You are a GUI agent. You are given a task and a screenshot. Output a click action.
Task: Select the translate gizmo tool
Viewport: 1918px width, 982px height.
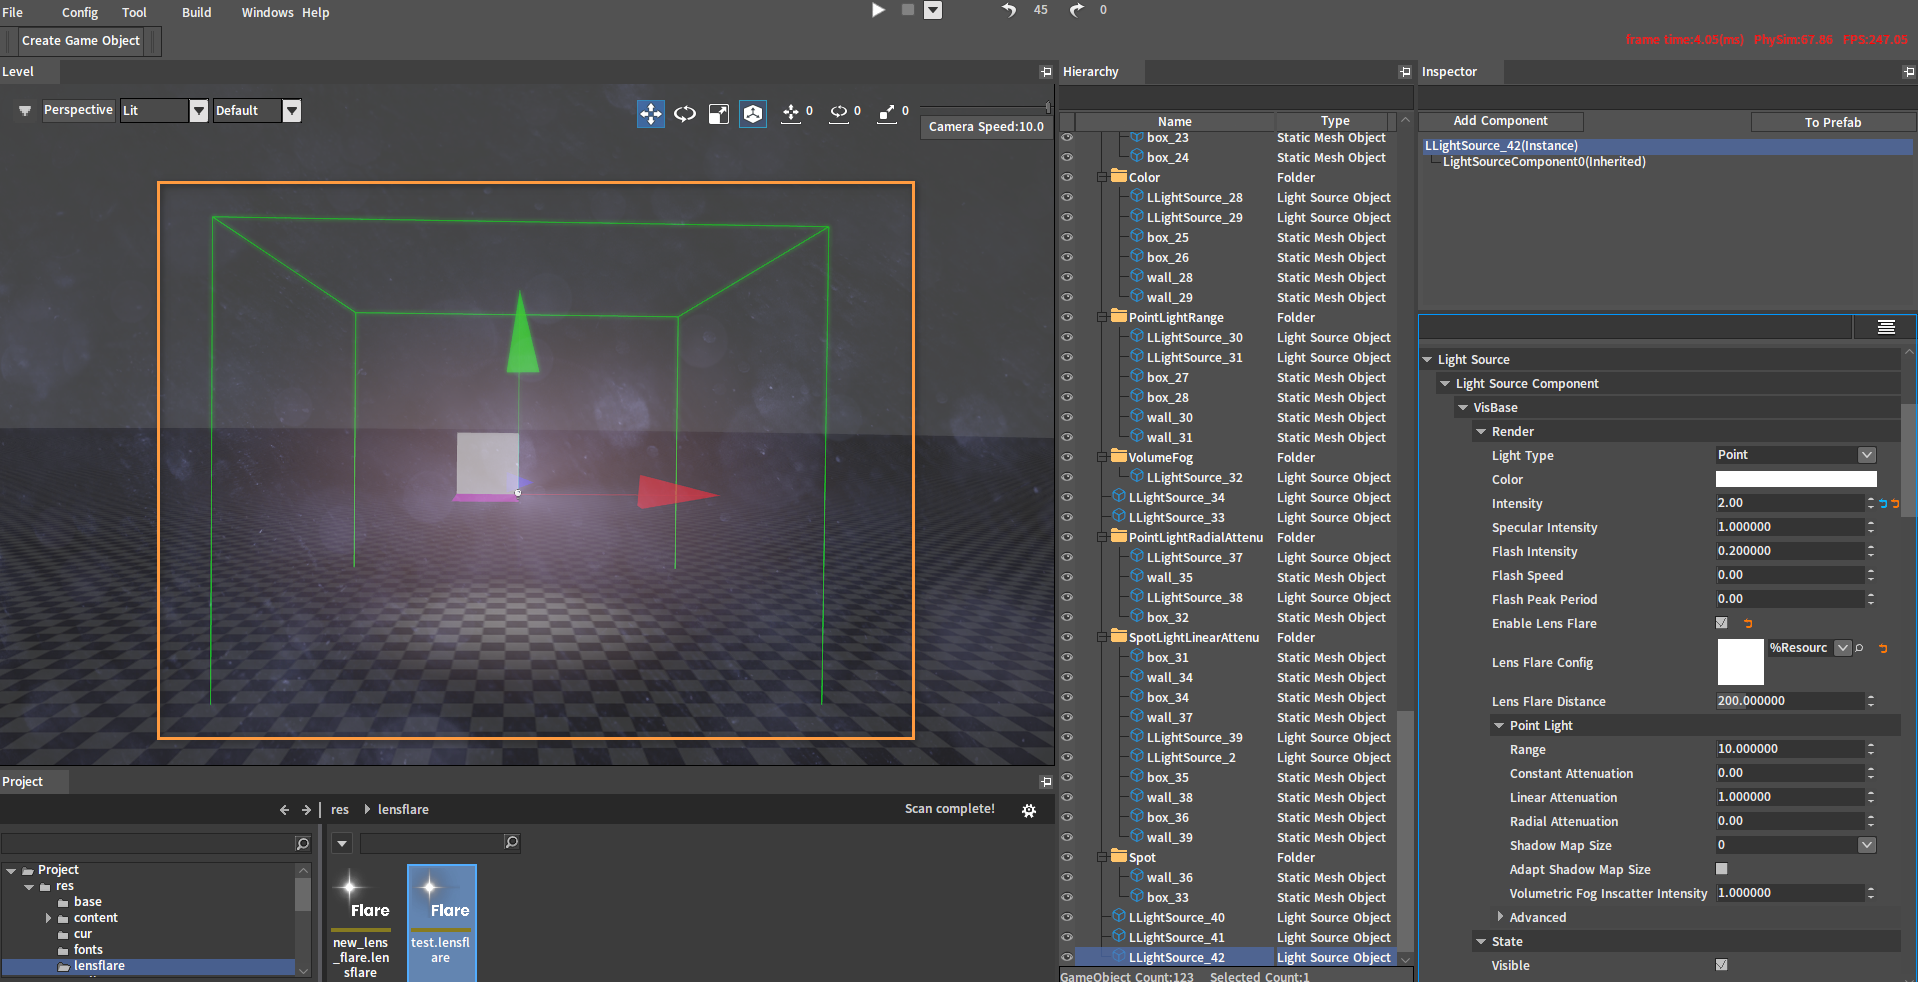click(651, 114)
